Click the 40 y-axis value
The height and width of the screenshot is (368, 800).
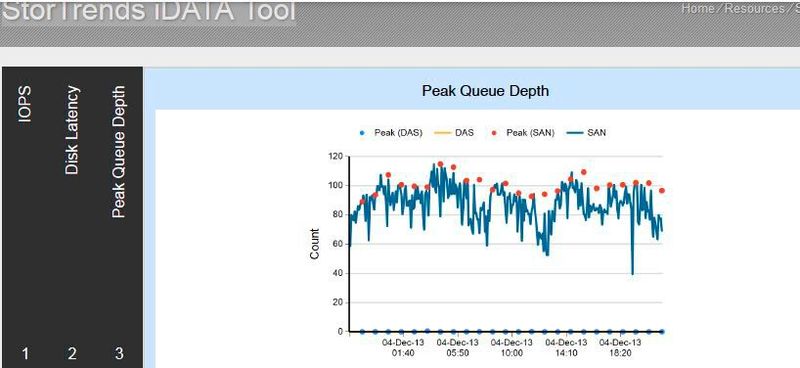338,274
